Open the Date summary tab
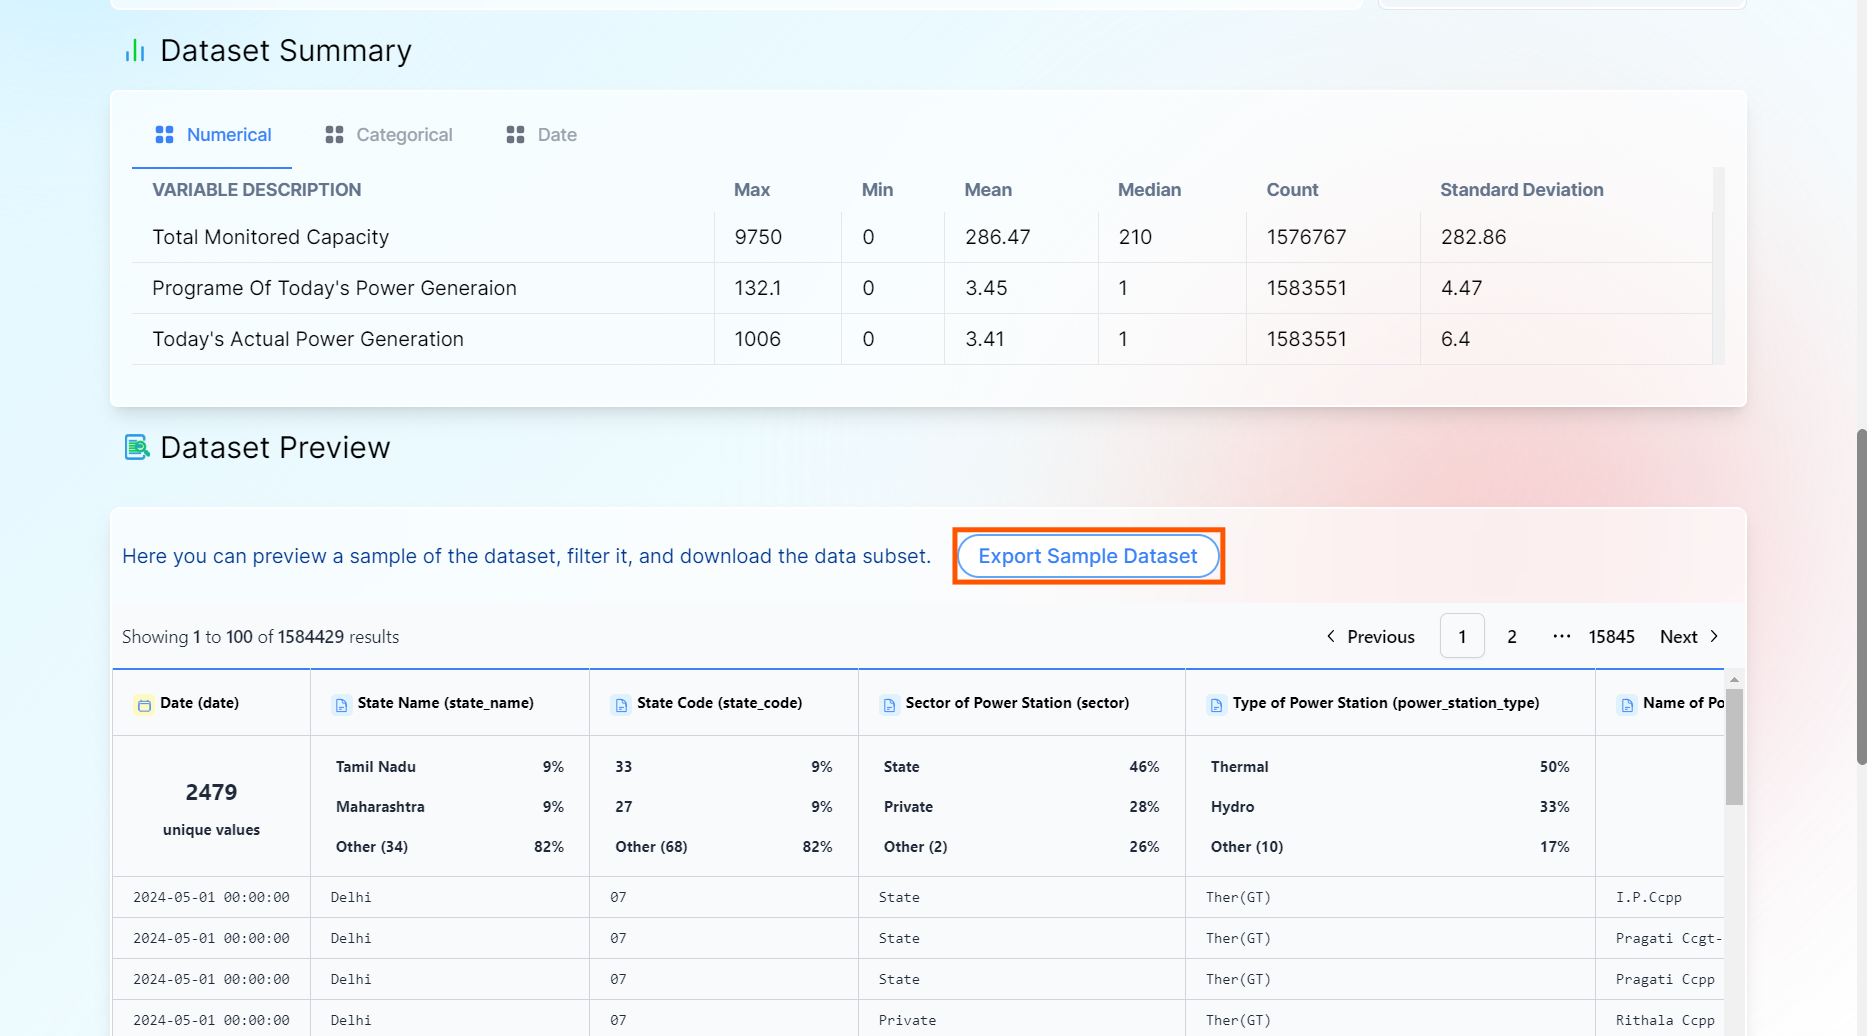Screen dimensions: 1867x1036 pos(556,135)
